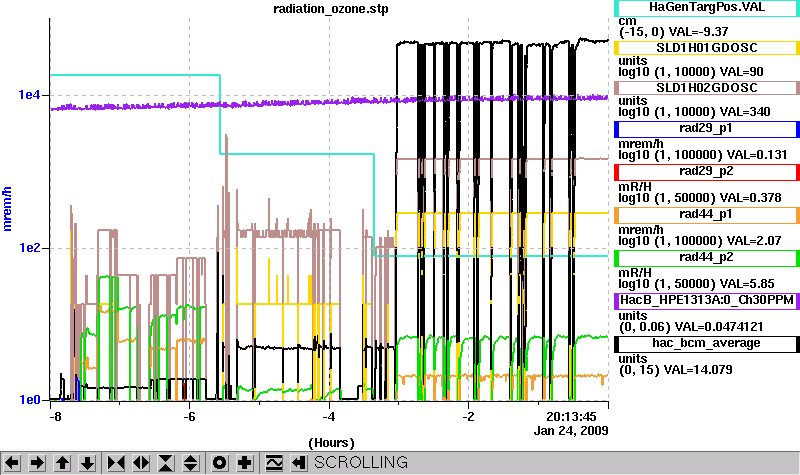Select the rad29_p2 curve legend
This screenshot has height=475, width=800.
[707, 171]
